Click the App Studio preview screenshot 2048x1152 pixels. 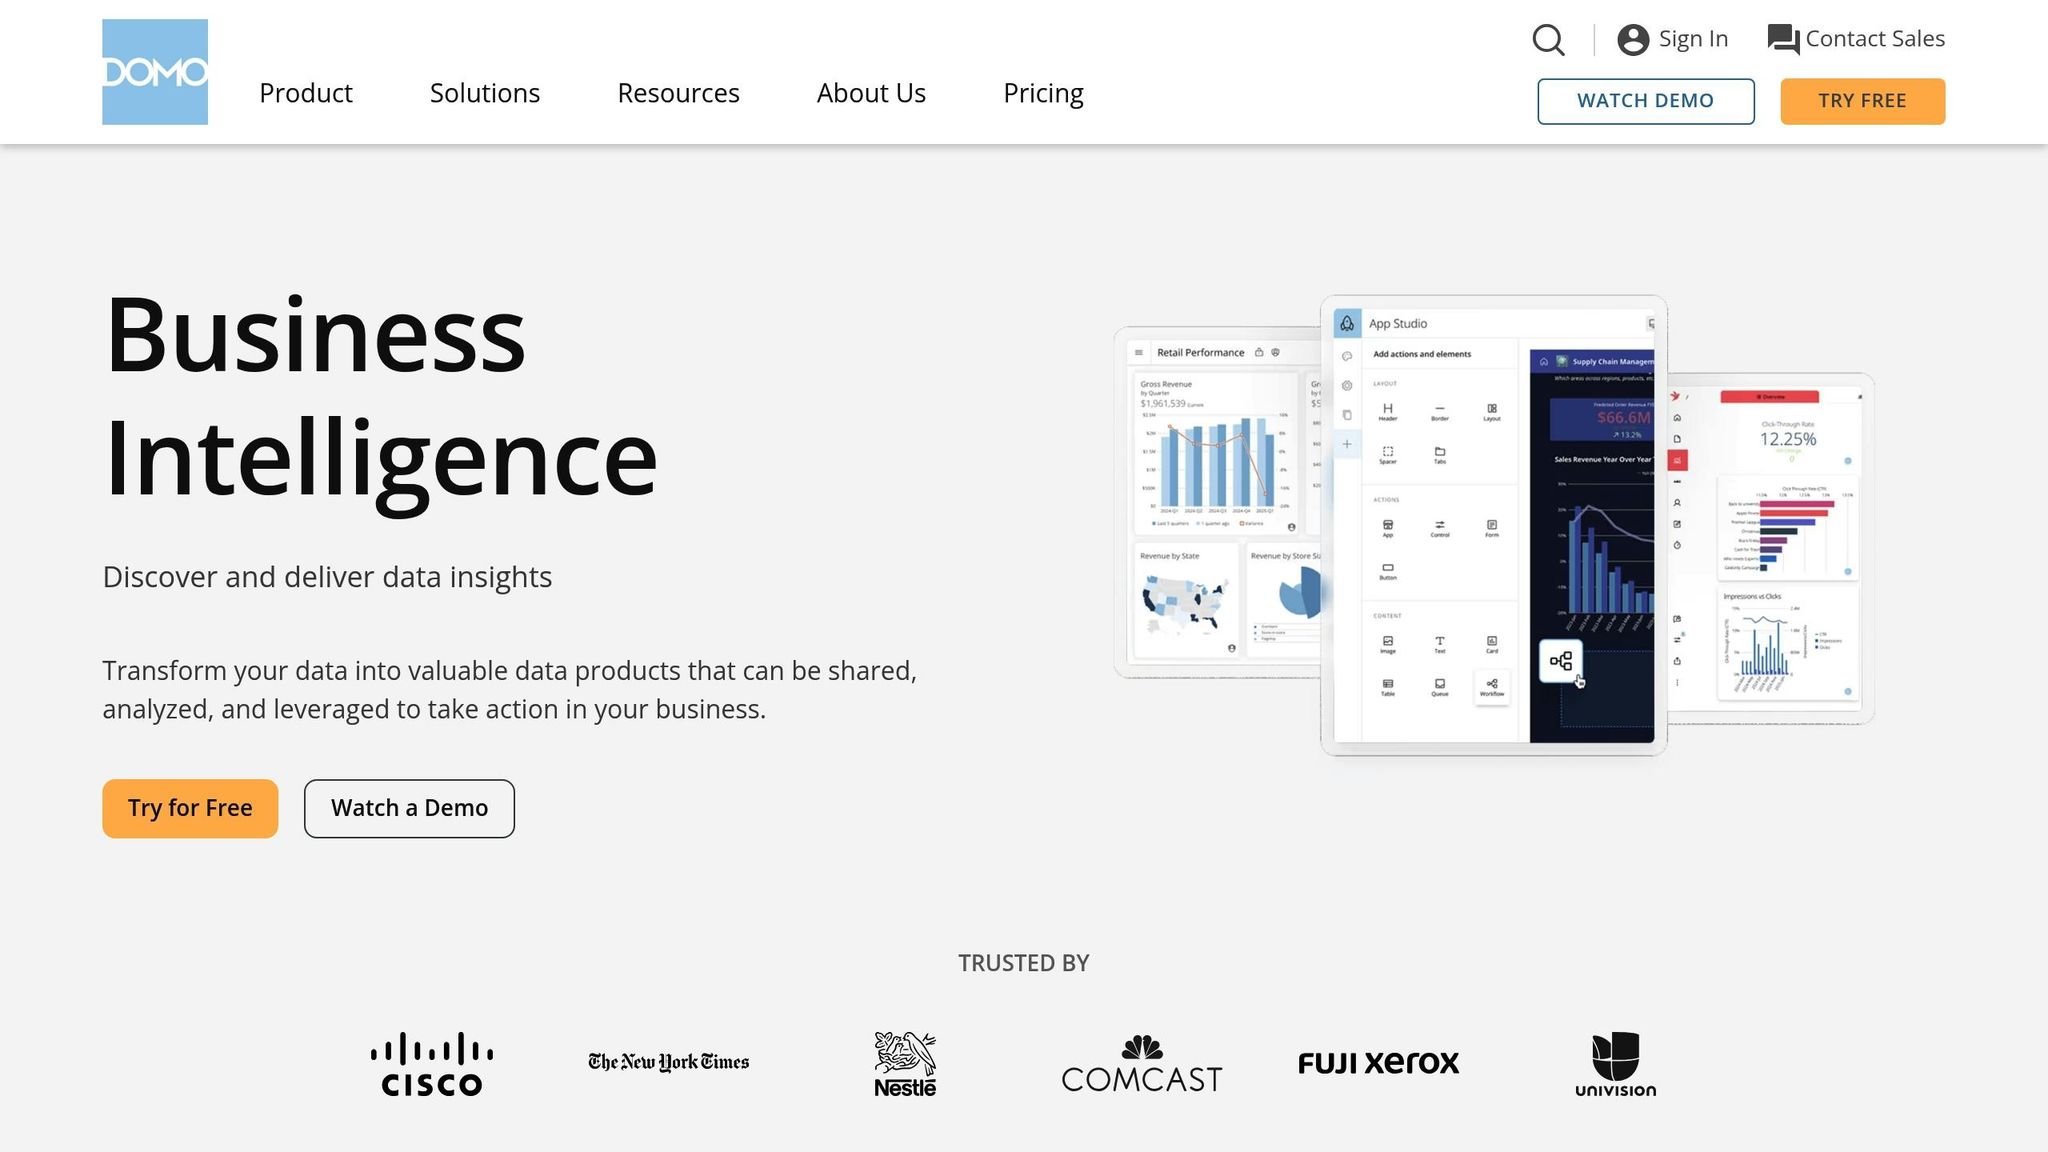(x=1494, y=525)
